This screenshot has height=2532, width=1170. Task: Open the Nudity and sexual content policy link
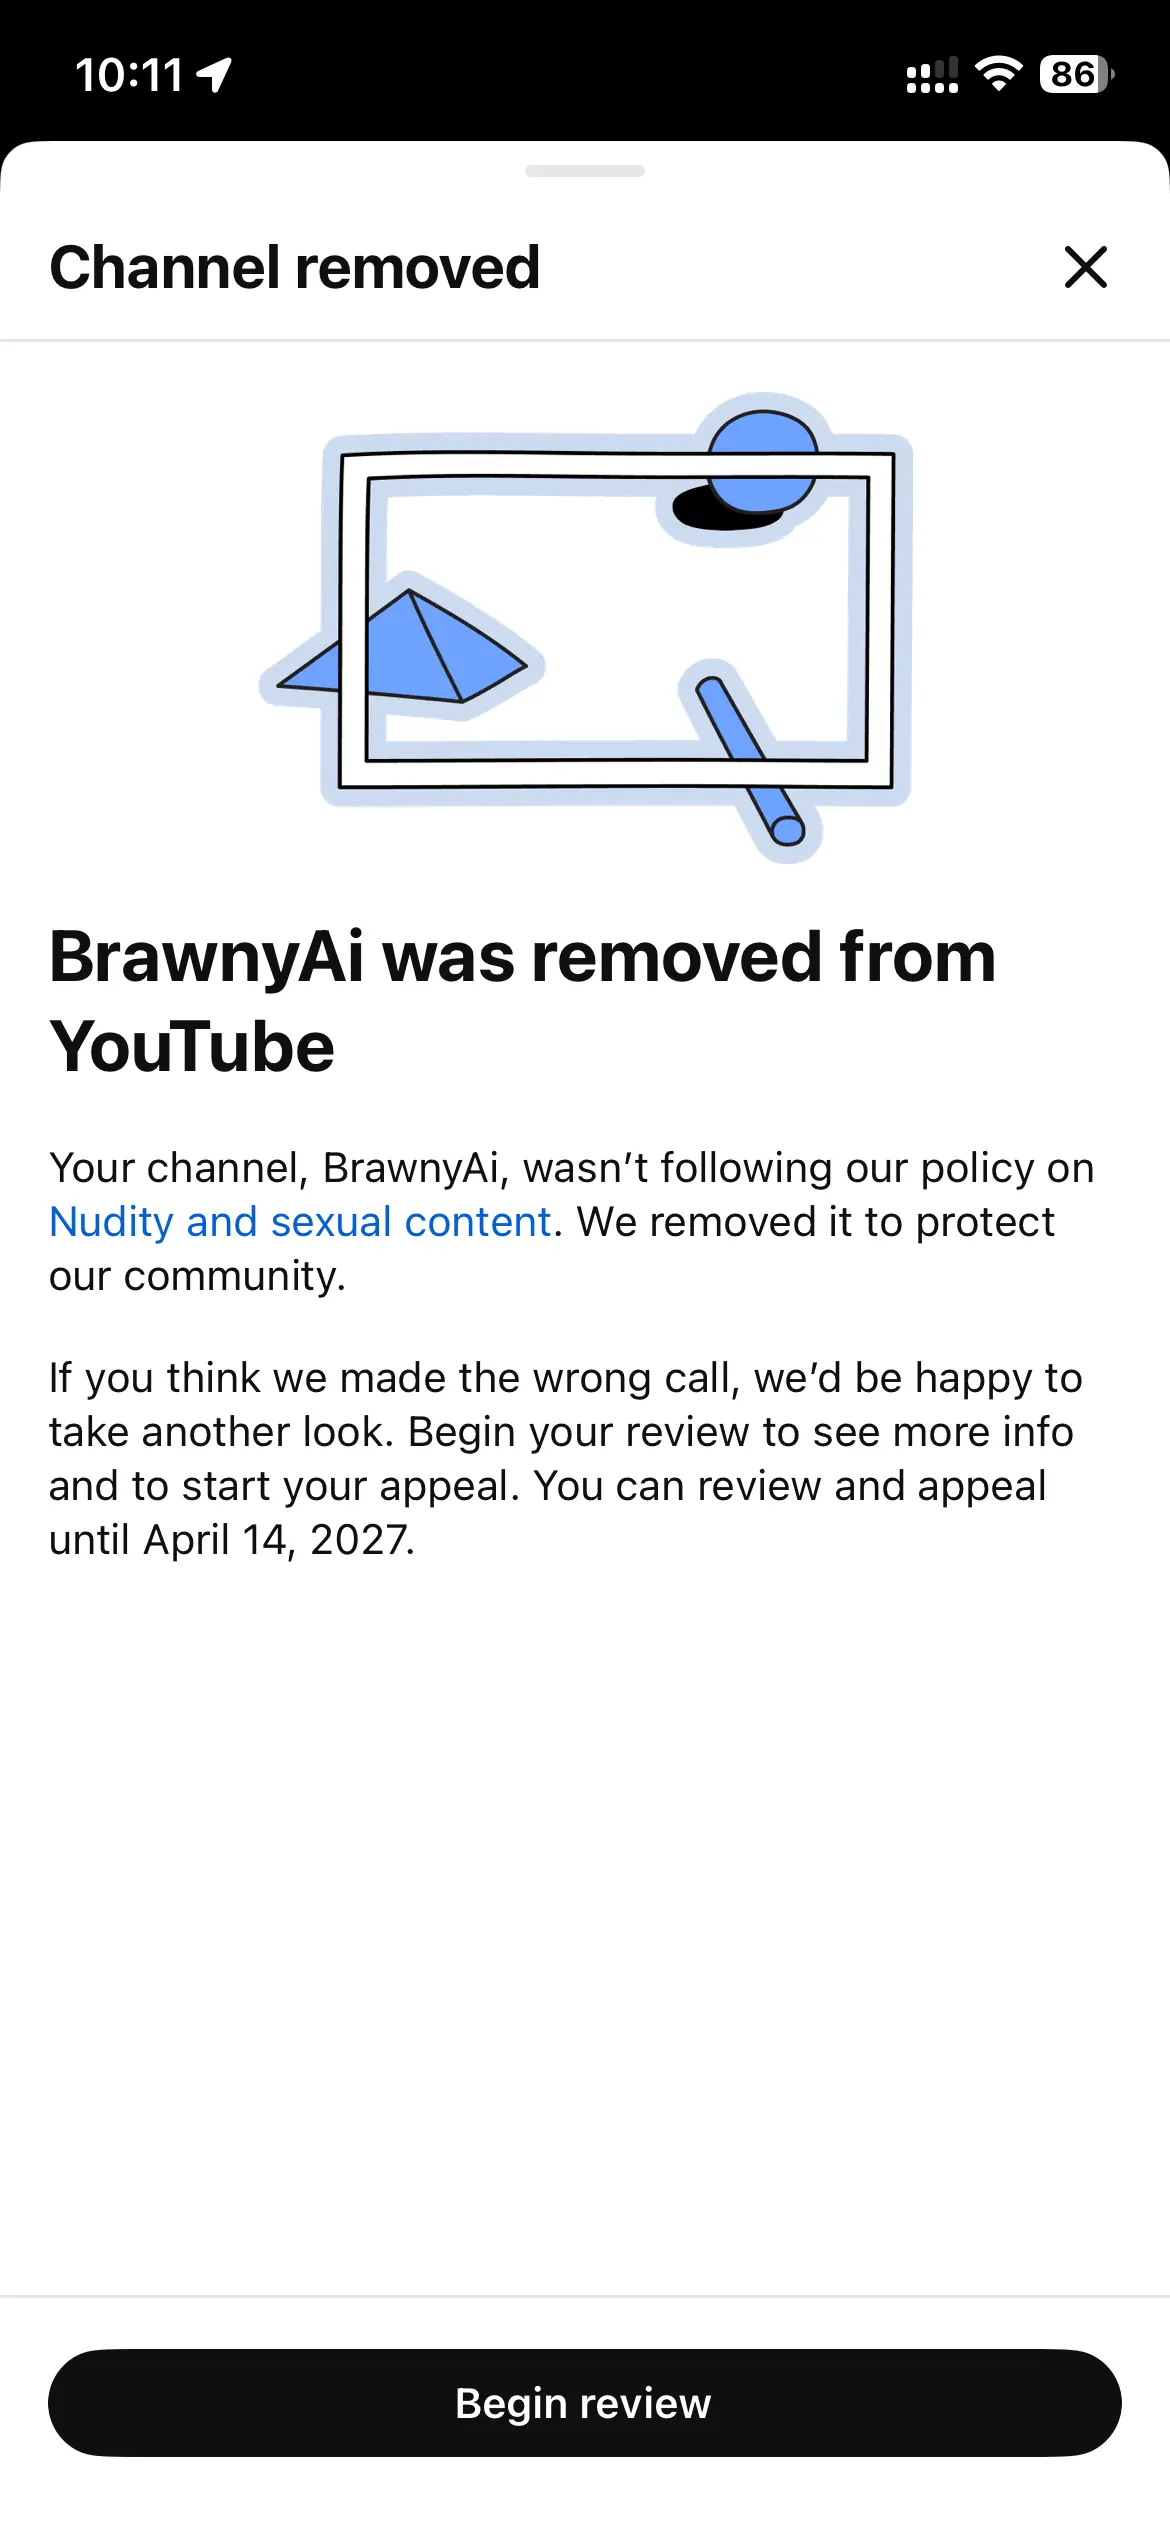[x=300, y=1222]
